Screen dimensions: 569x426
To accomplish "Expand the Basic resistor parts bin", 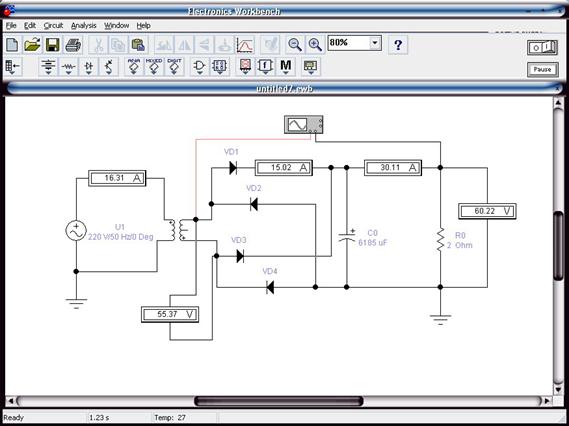I will tap(68, 67).
